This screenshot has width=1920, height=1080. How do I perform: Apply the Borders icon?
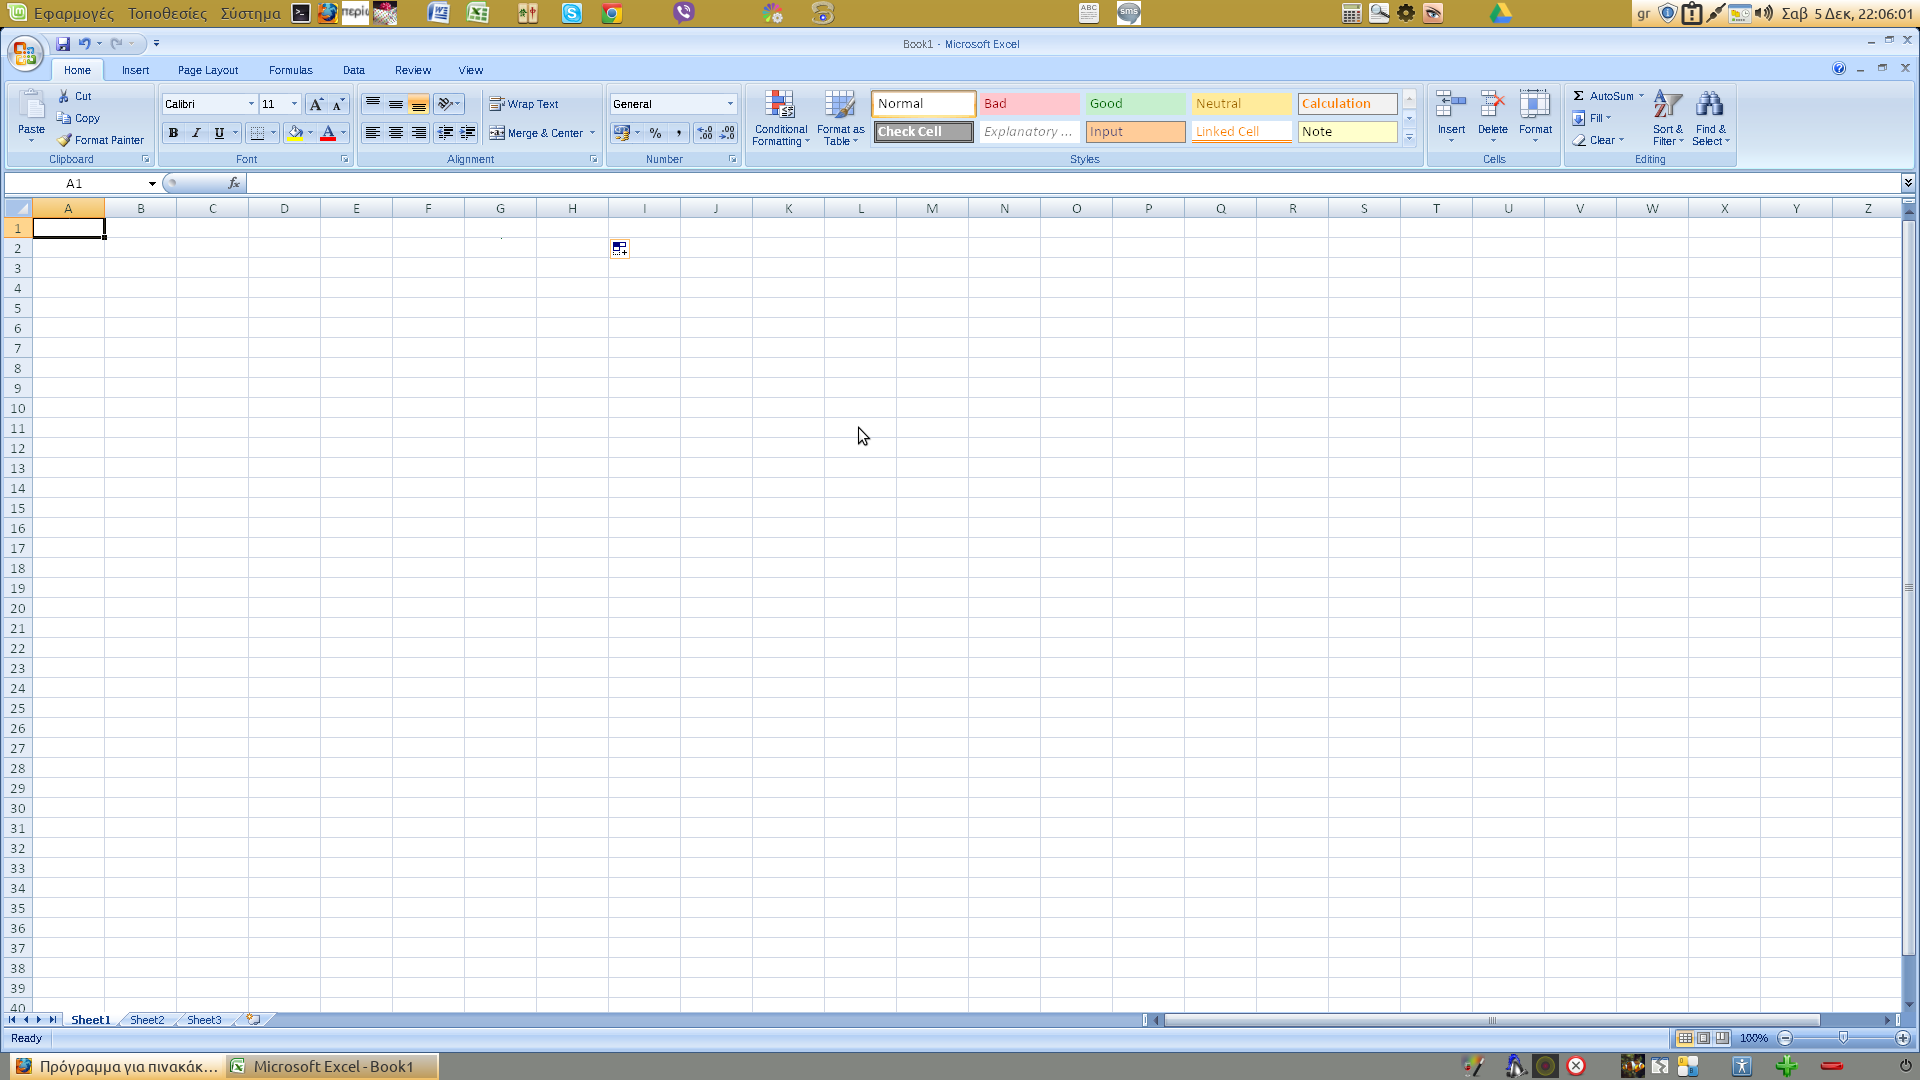257,133
